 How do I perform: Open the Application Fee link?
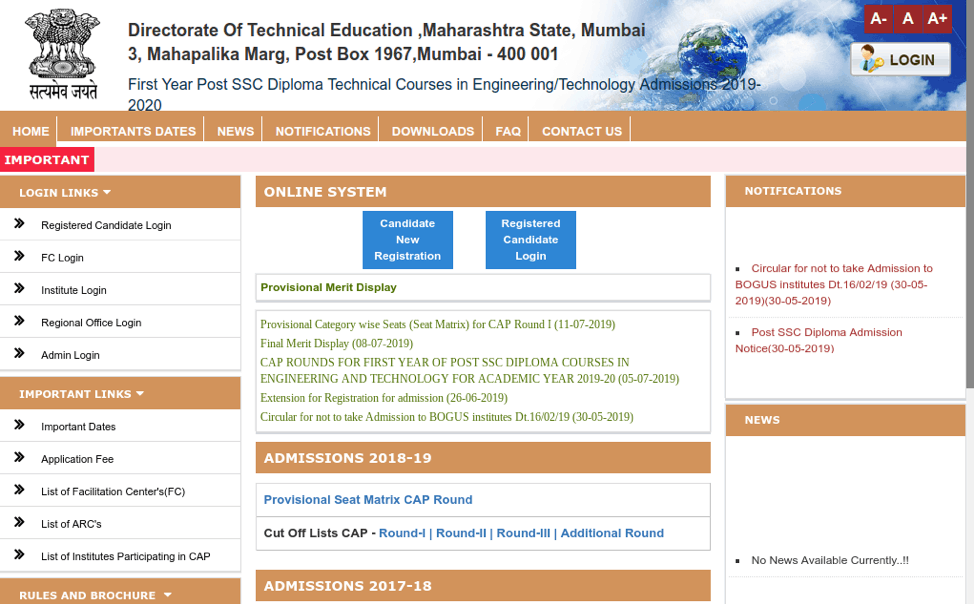coord(77,459)
